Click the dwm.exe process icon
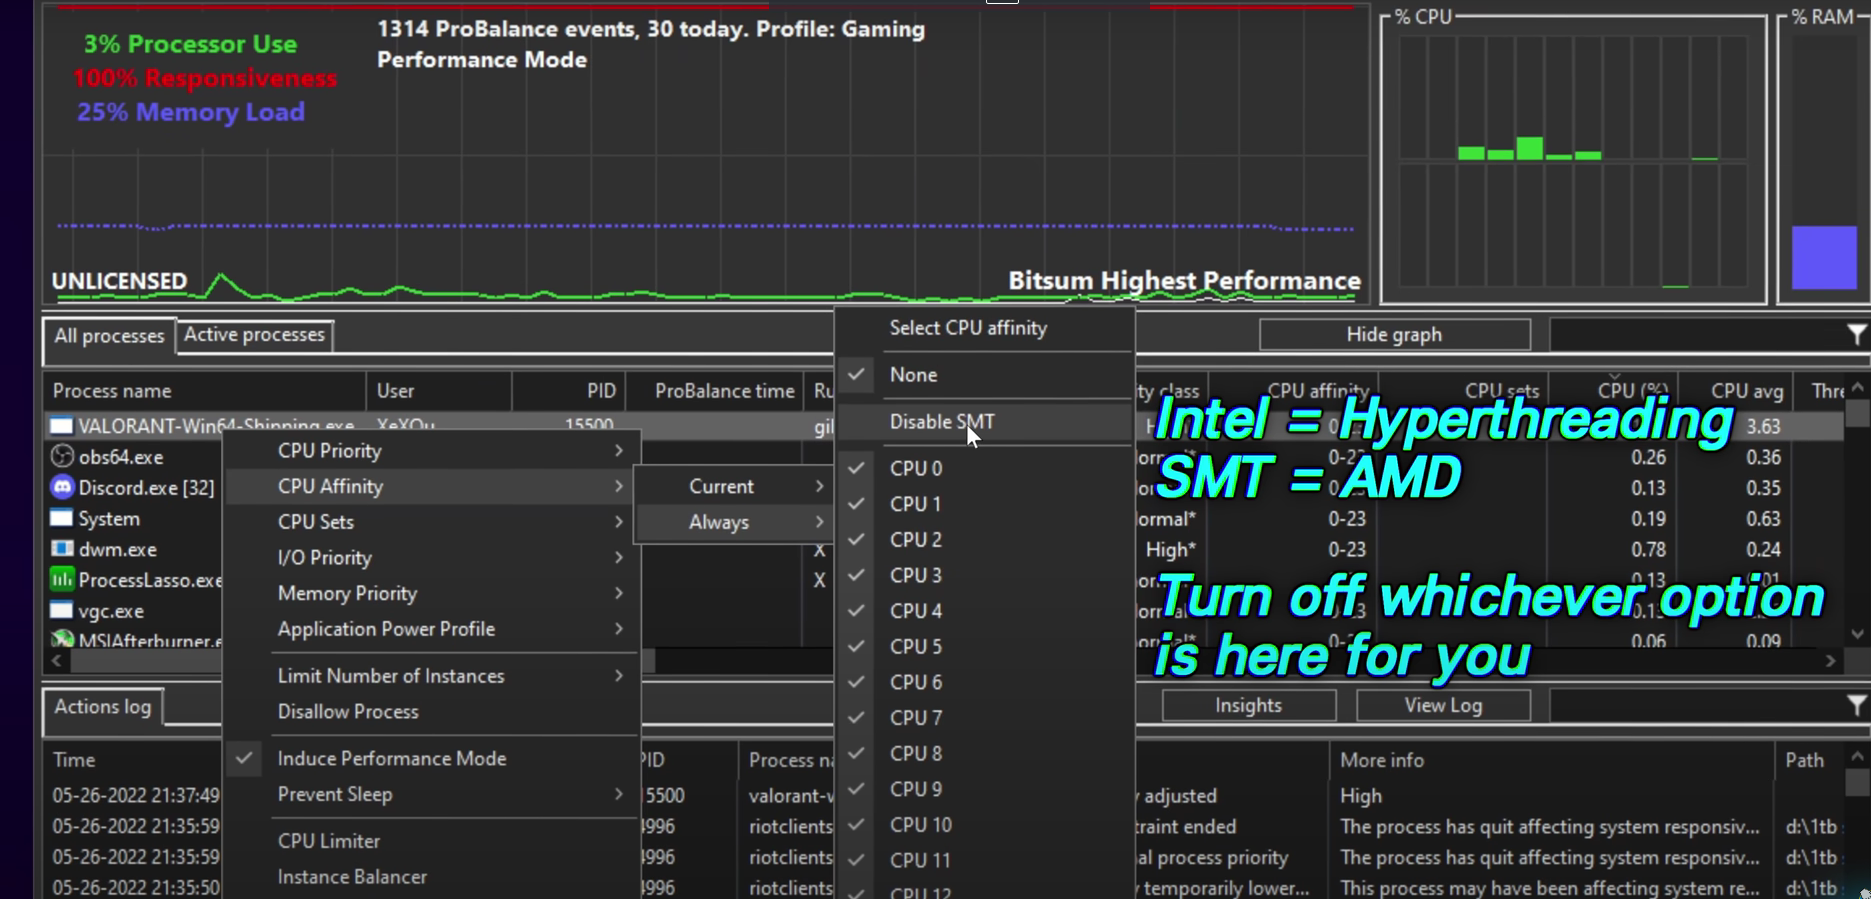 62,549
